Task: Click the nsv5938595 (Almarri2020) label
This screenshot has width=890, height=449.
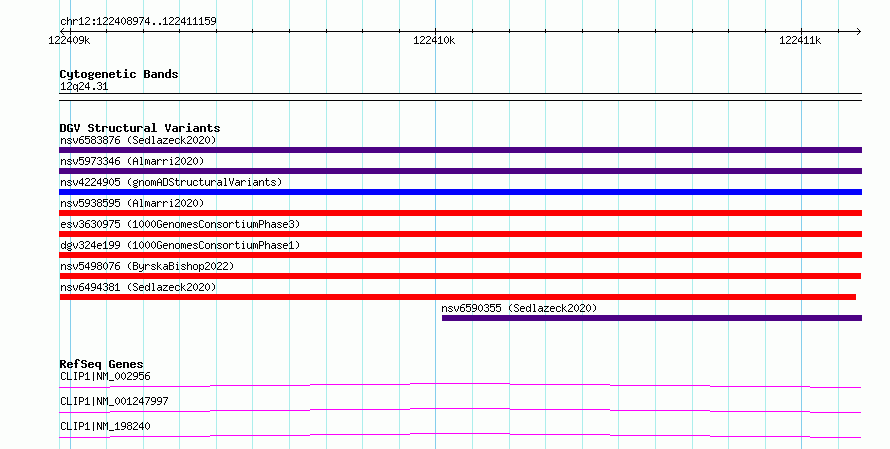Action: (x=132, y=203)
